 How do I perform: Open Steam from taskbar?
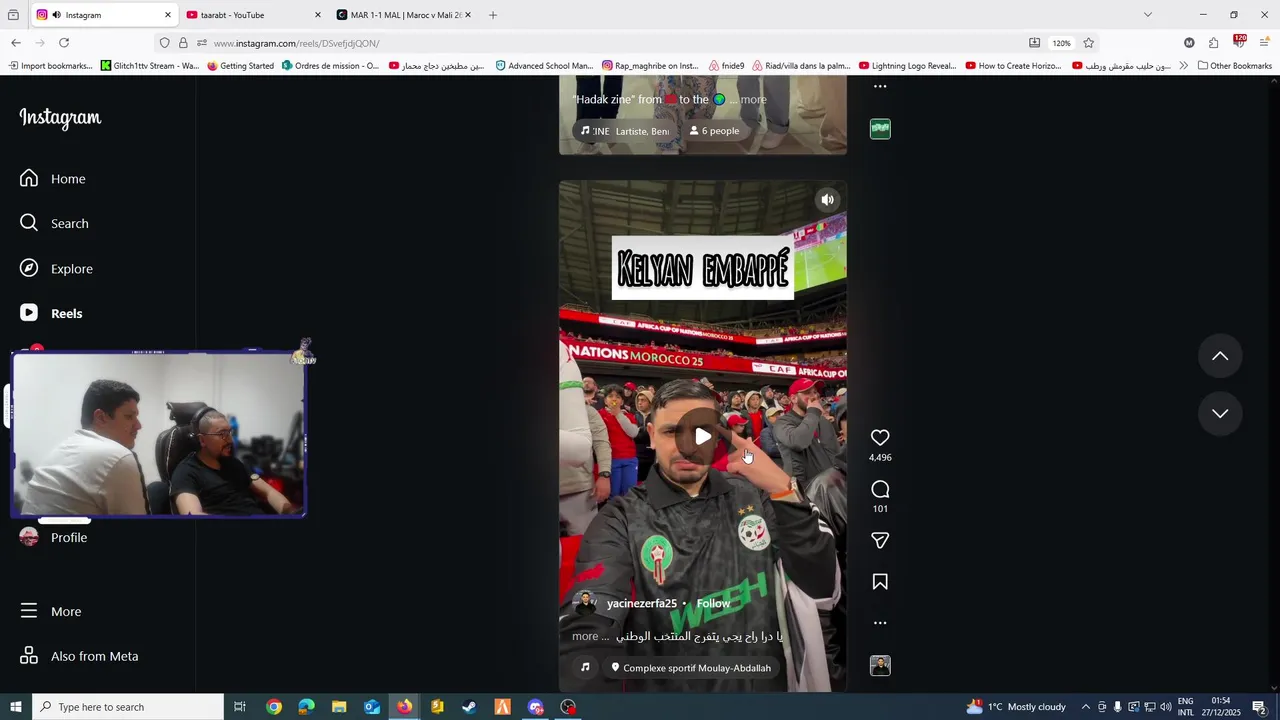(x=469, y=707)
